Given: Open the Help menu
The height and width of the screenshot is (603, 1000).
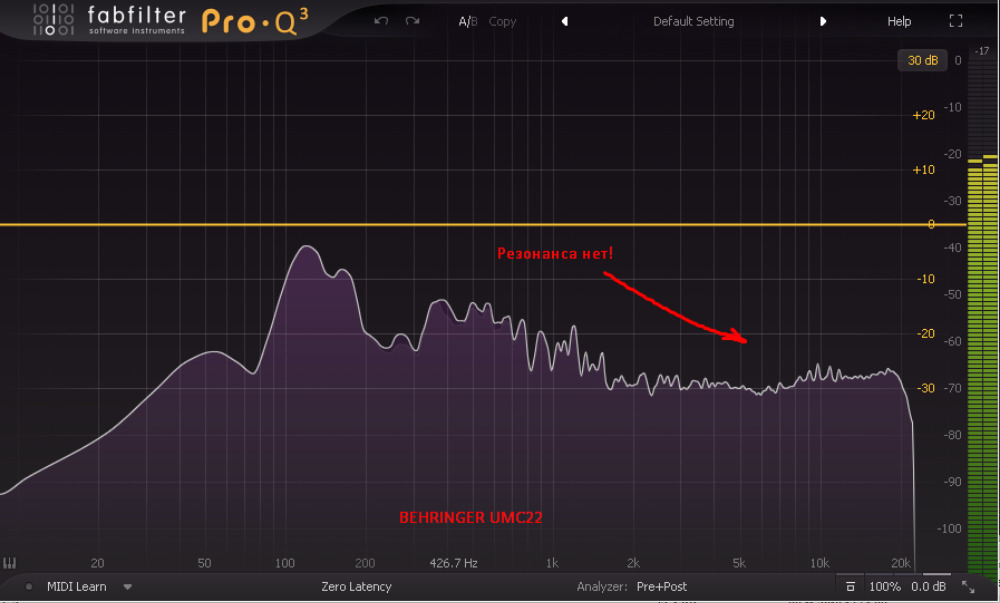Looking at the screenshot, I should pos(899,22).
